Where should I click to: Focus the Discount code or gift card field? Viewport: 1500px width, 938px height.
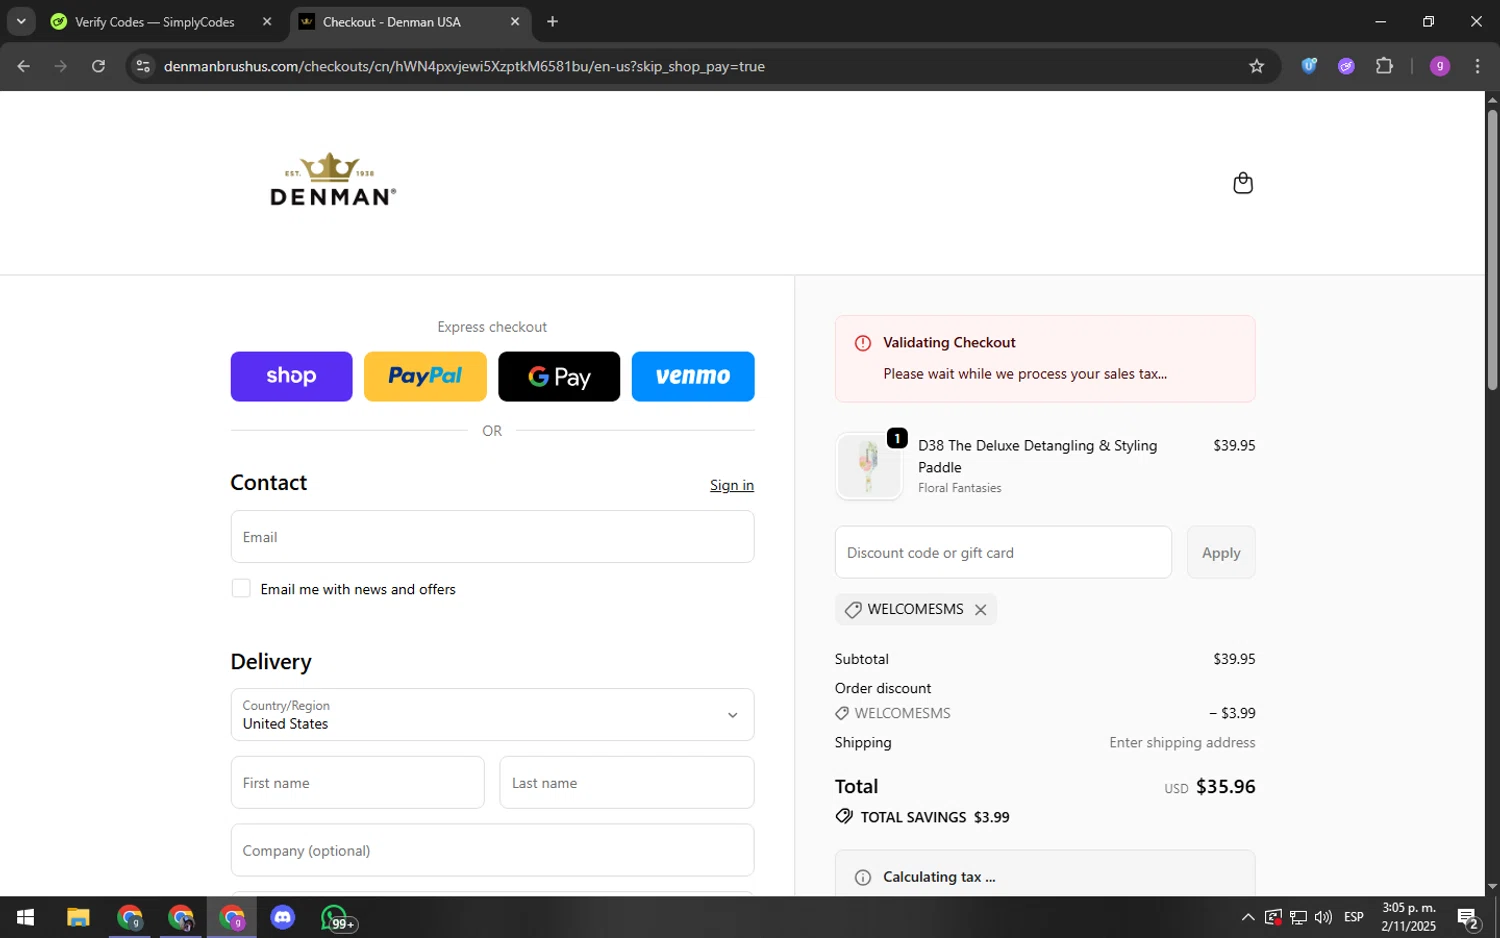coord(1003,552)
